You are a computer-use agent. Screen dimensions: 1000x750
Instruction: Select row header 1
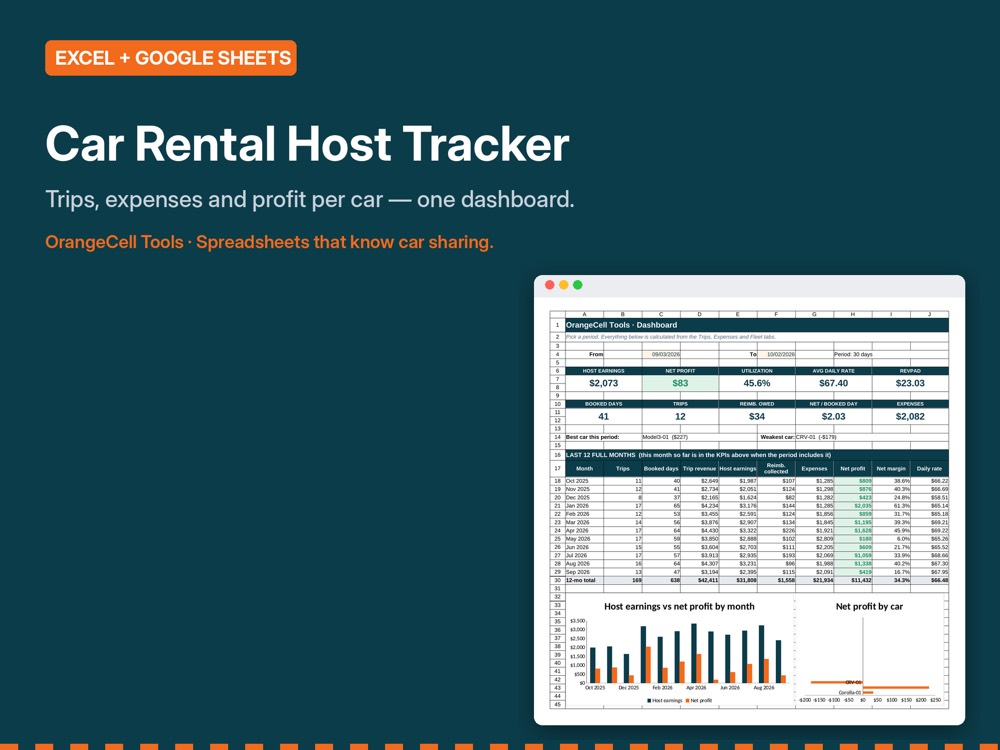[x=557, y=325]
